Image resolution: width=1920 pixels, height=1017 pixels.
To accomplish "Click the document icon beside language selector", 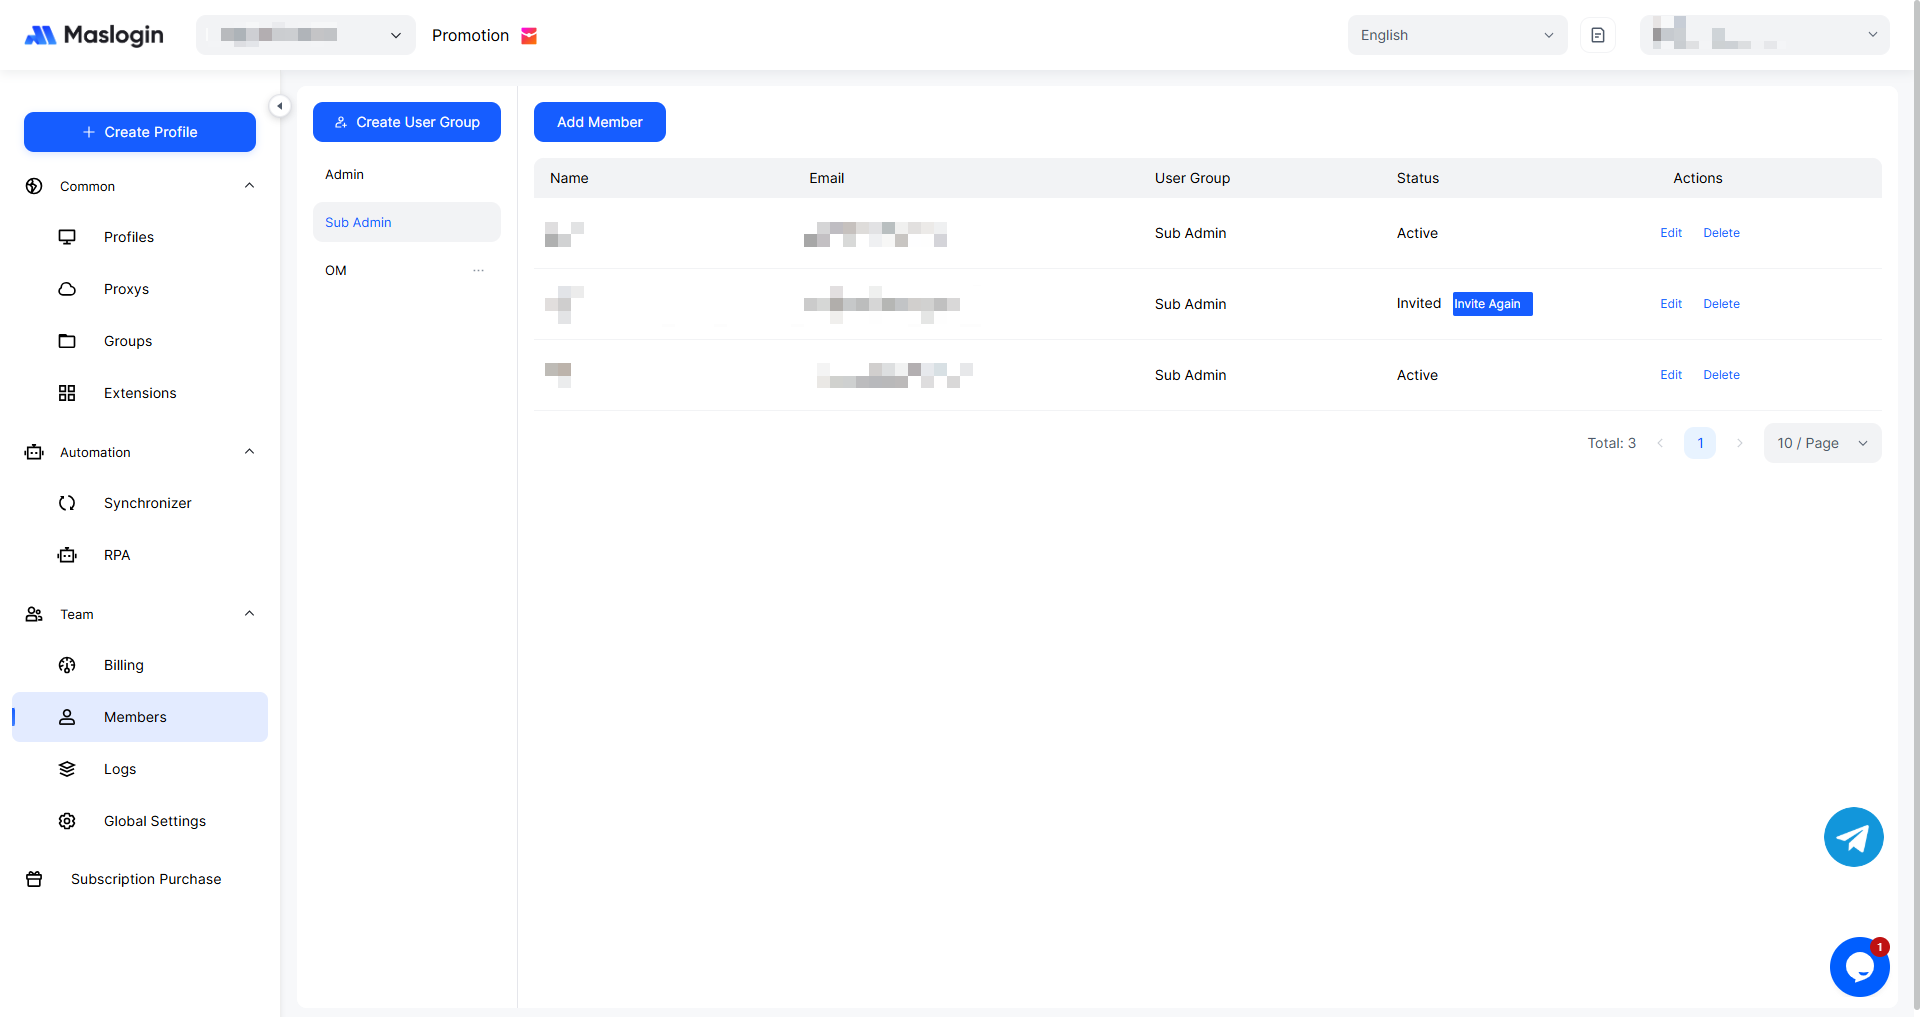I will (1598, 35).
